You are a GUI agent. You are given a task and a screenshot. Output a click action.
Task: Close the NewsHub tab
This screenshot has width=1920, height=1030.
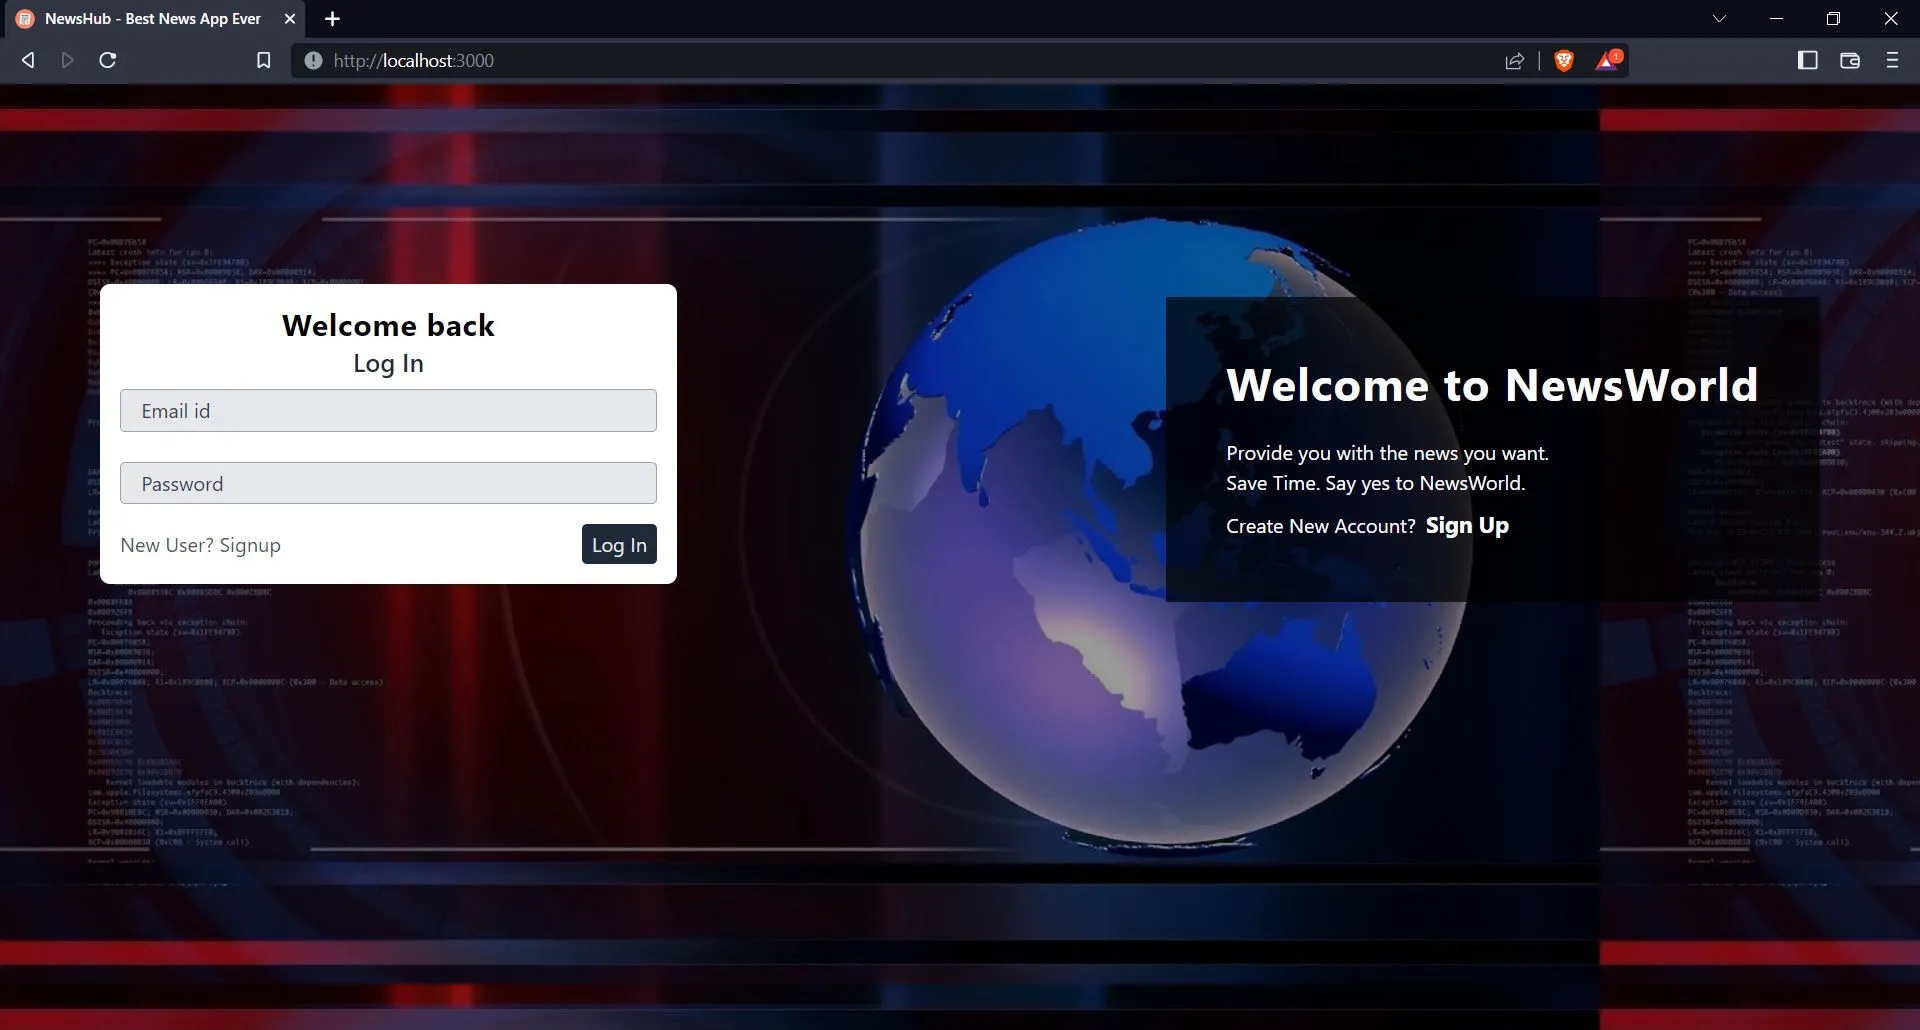tap(290, 18)
